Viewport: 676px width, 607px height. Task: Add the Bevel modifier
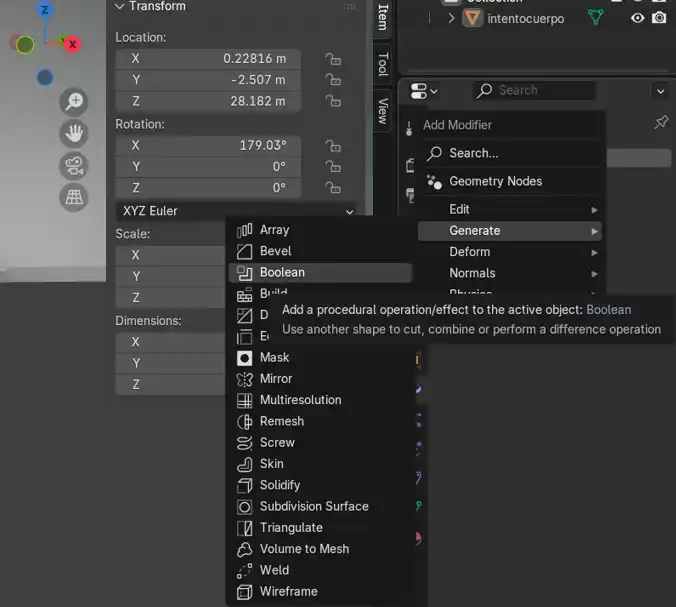click(x=320, y=251)
